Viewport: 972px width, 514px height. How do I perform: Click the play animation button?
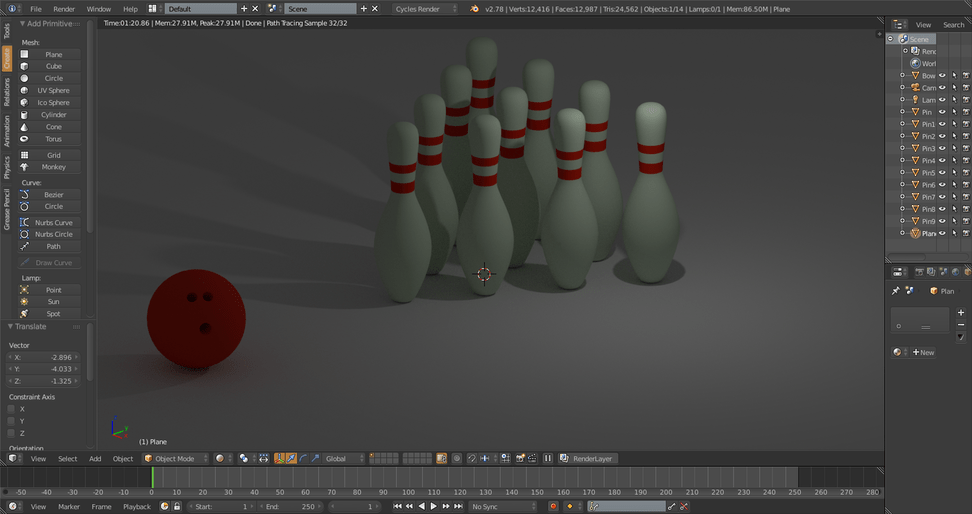click(433, 507)
